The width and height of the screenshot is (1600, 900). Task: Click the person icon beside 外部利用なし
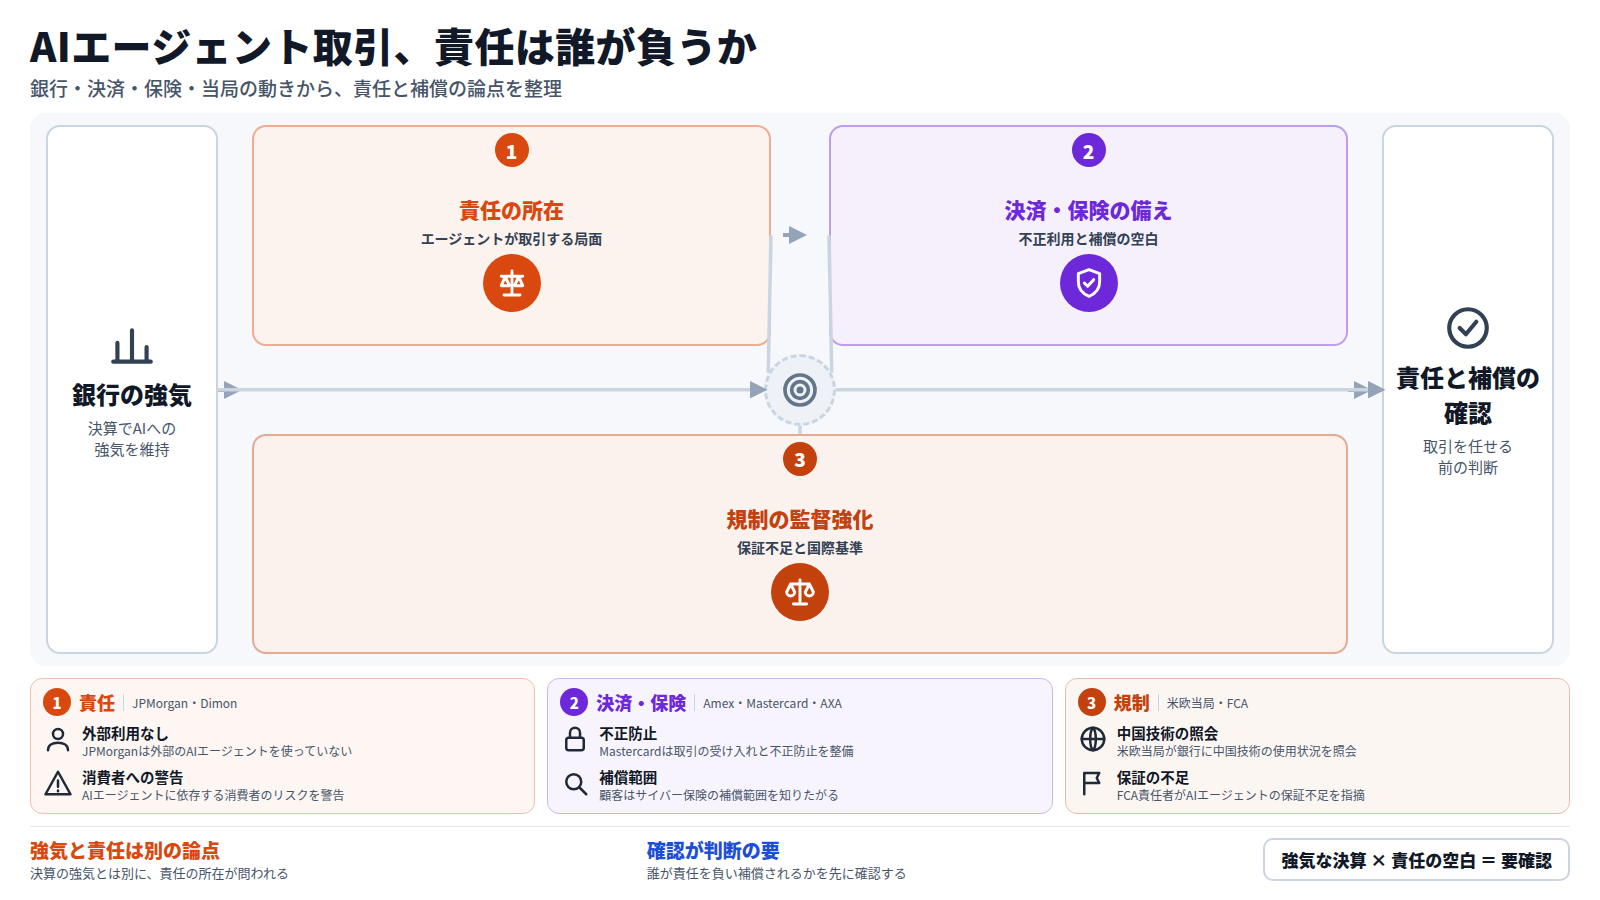(58, 741)
